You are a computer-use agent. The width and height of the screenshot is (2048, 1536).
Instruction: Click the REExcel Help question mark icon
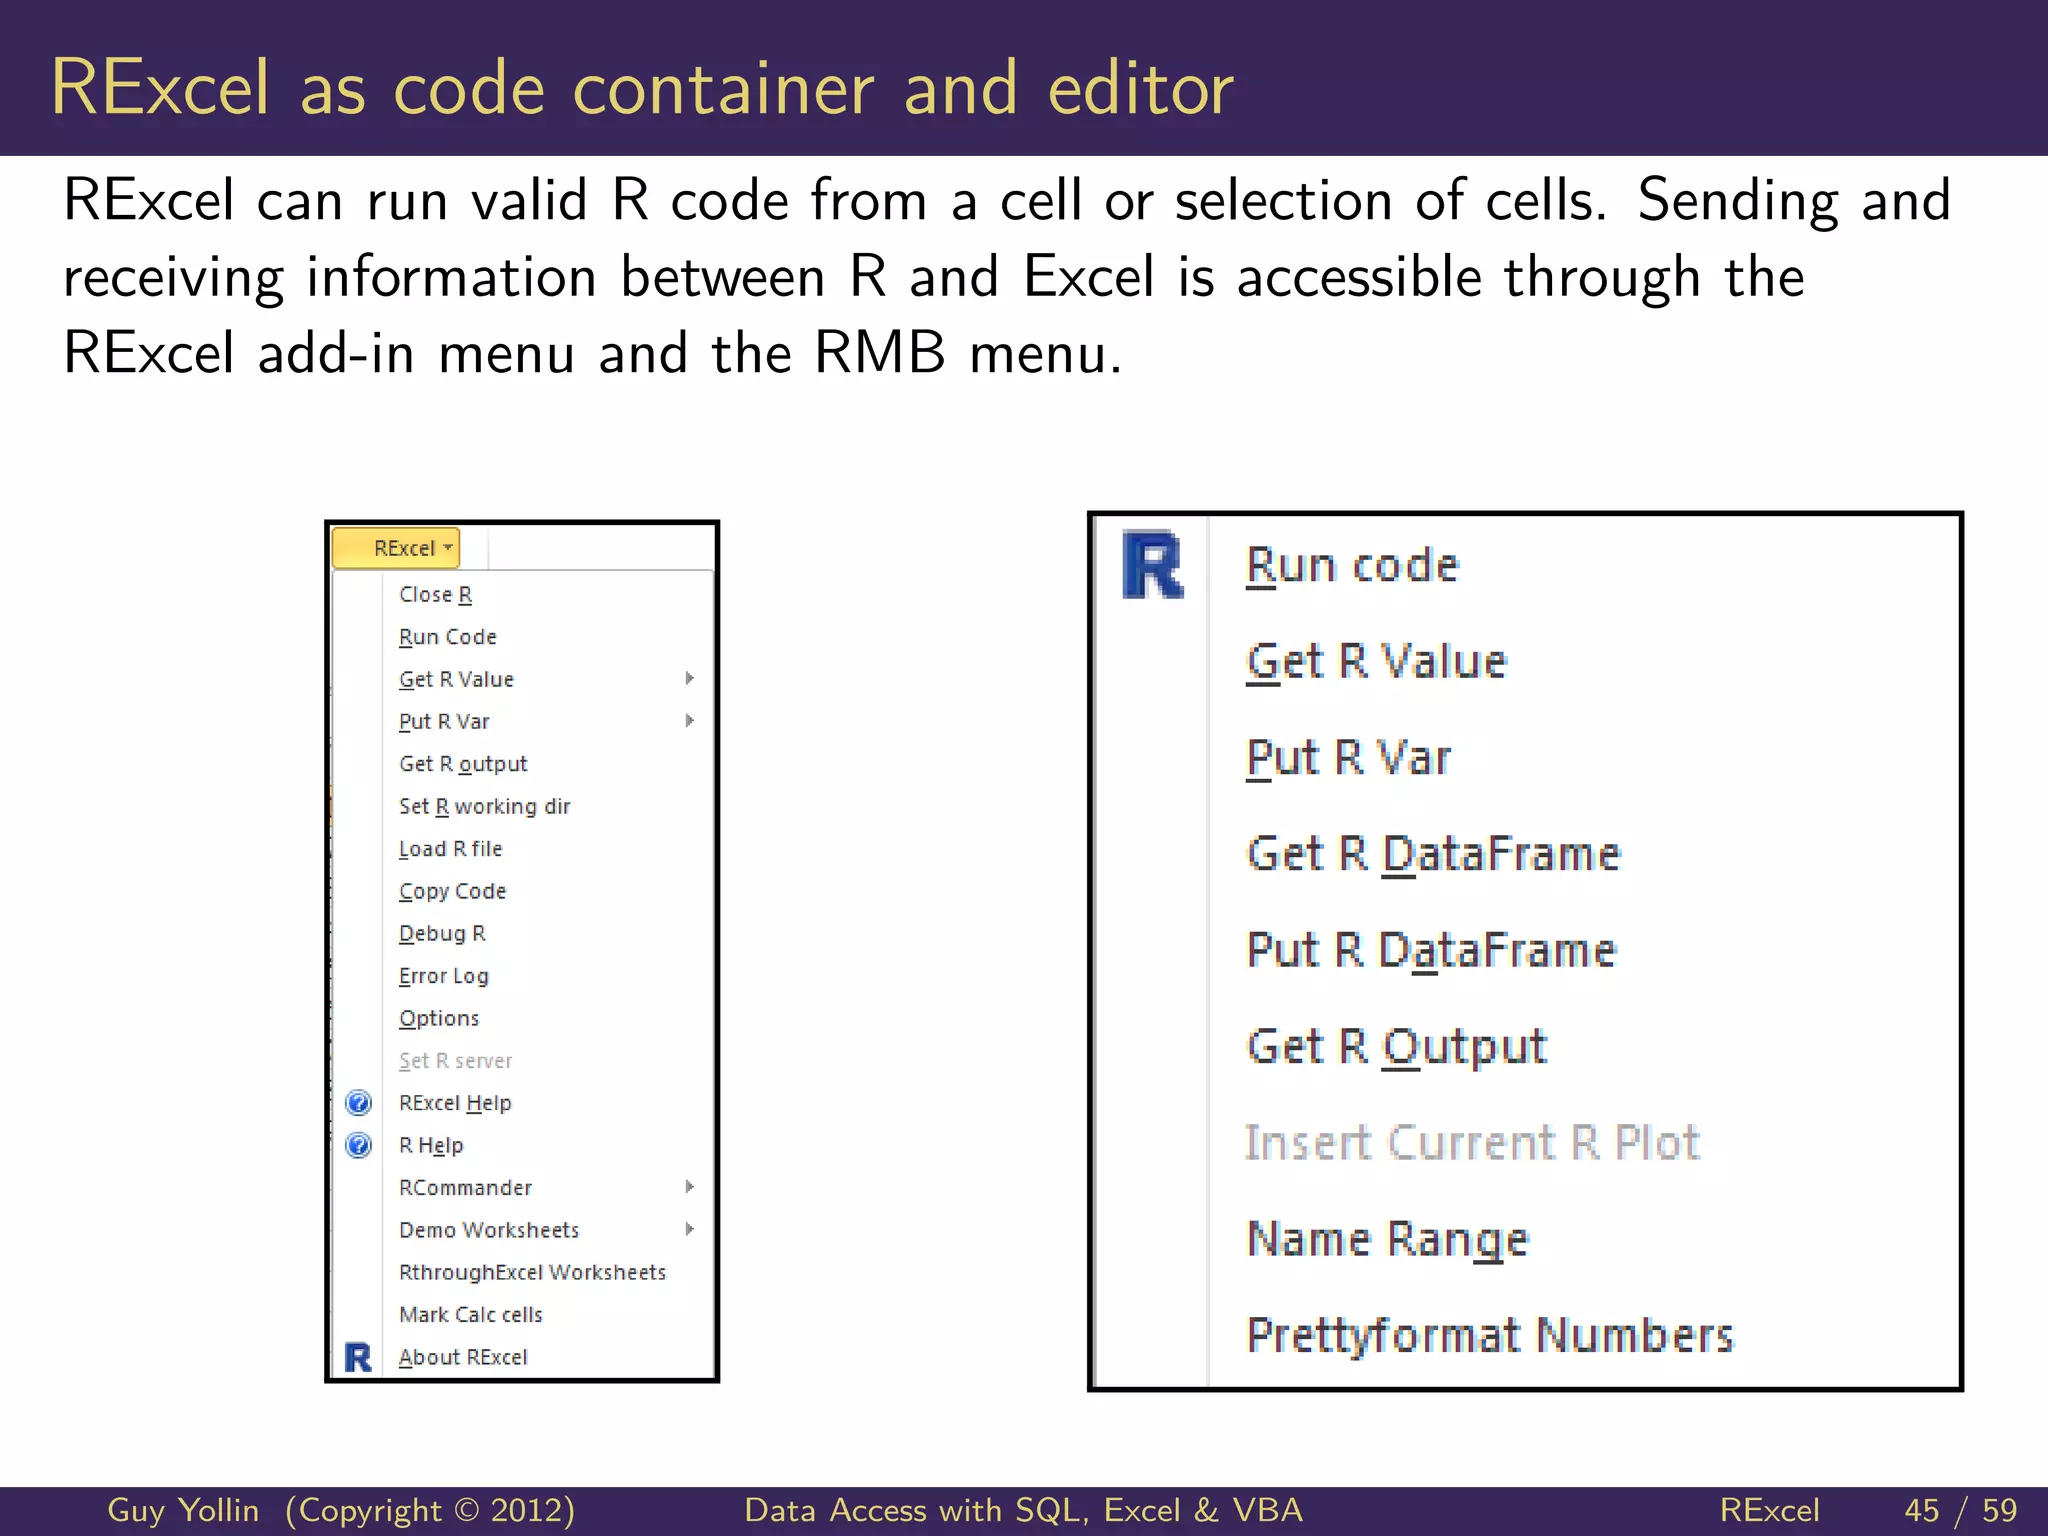click(358, 1102)
